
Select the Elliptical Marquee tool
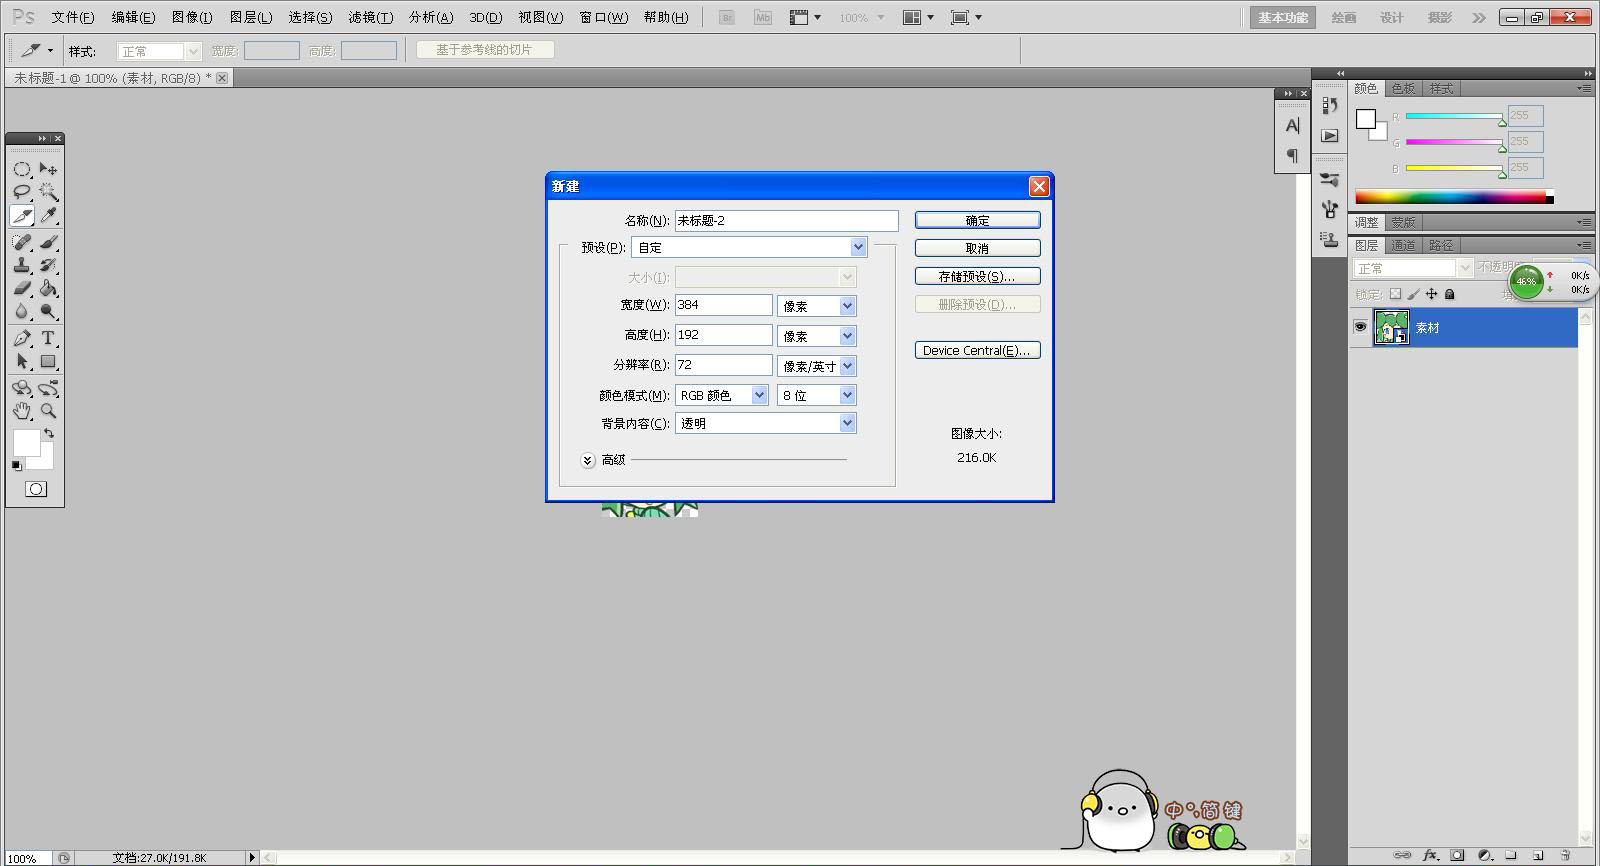(x=22, y=169)
